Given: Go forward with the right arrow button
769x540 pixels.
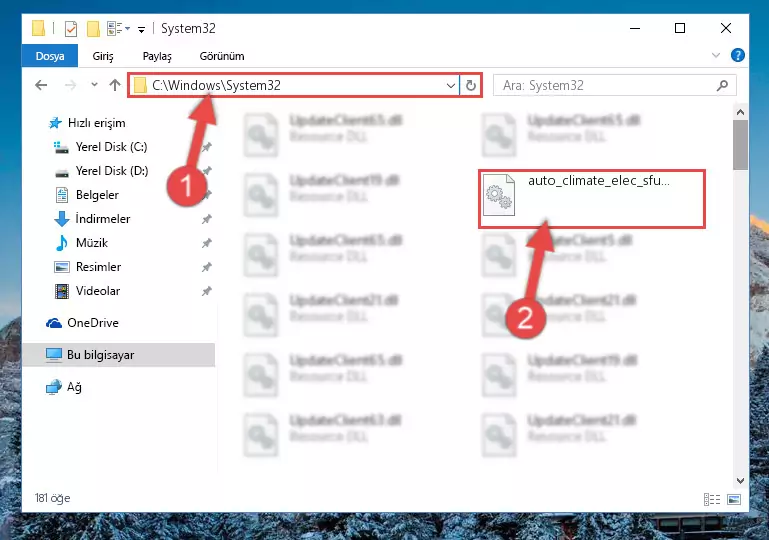Looking at the screenshot, I should point(71,85).
